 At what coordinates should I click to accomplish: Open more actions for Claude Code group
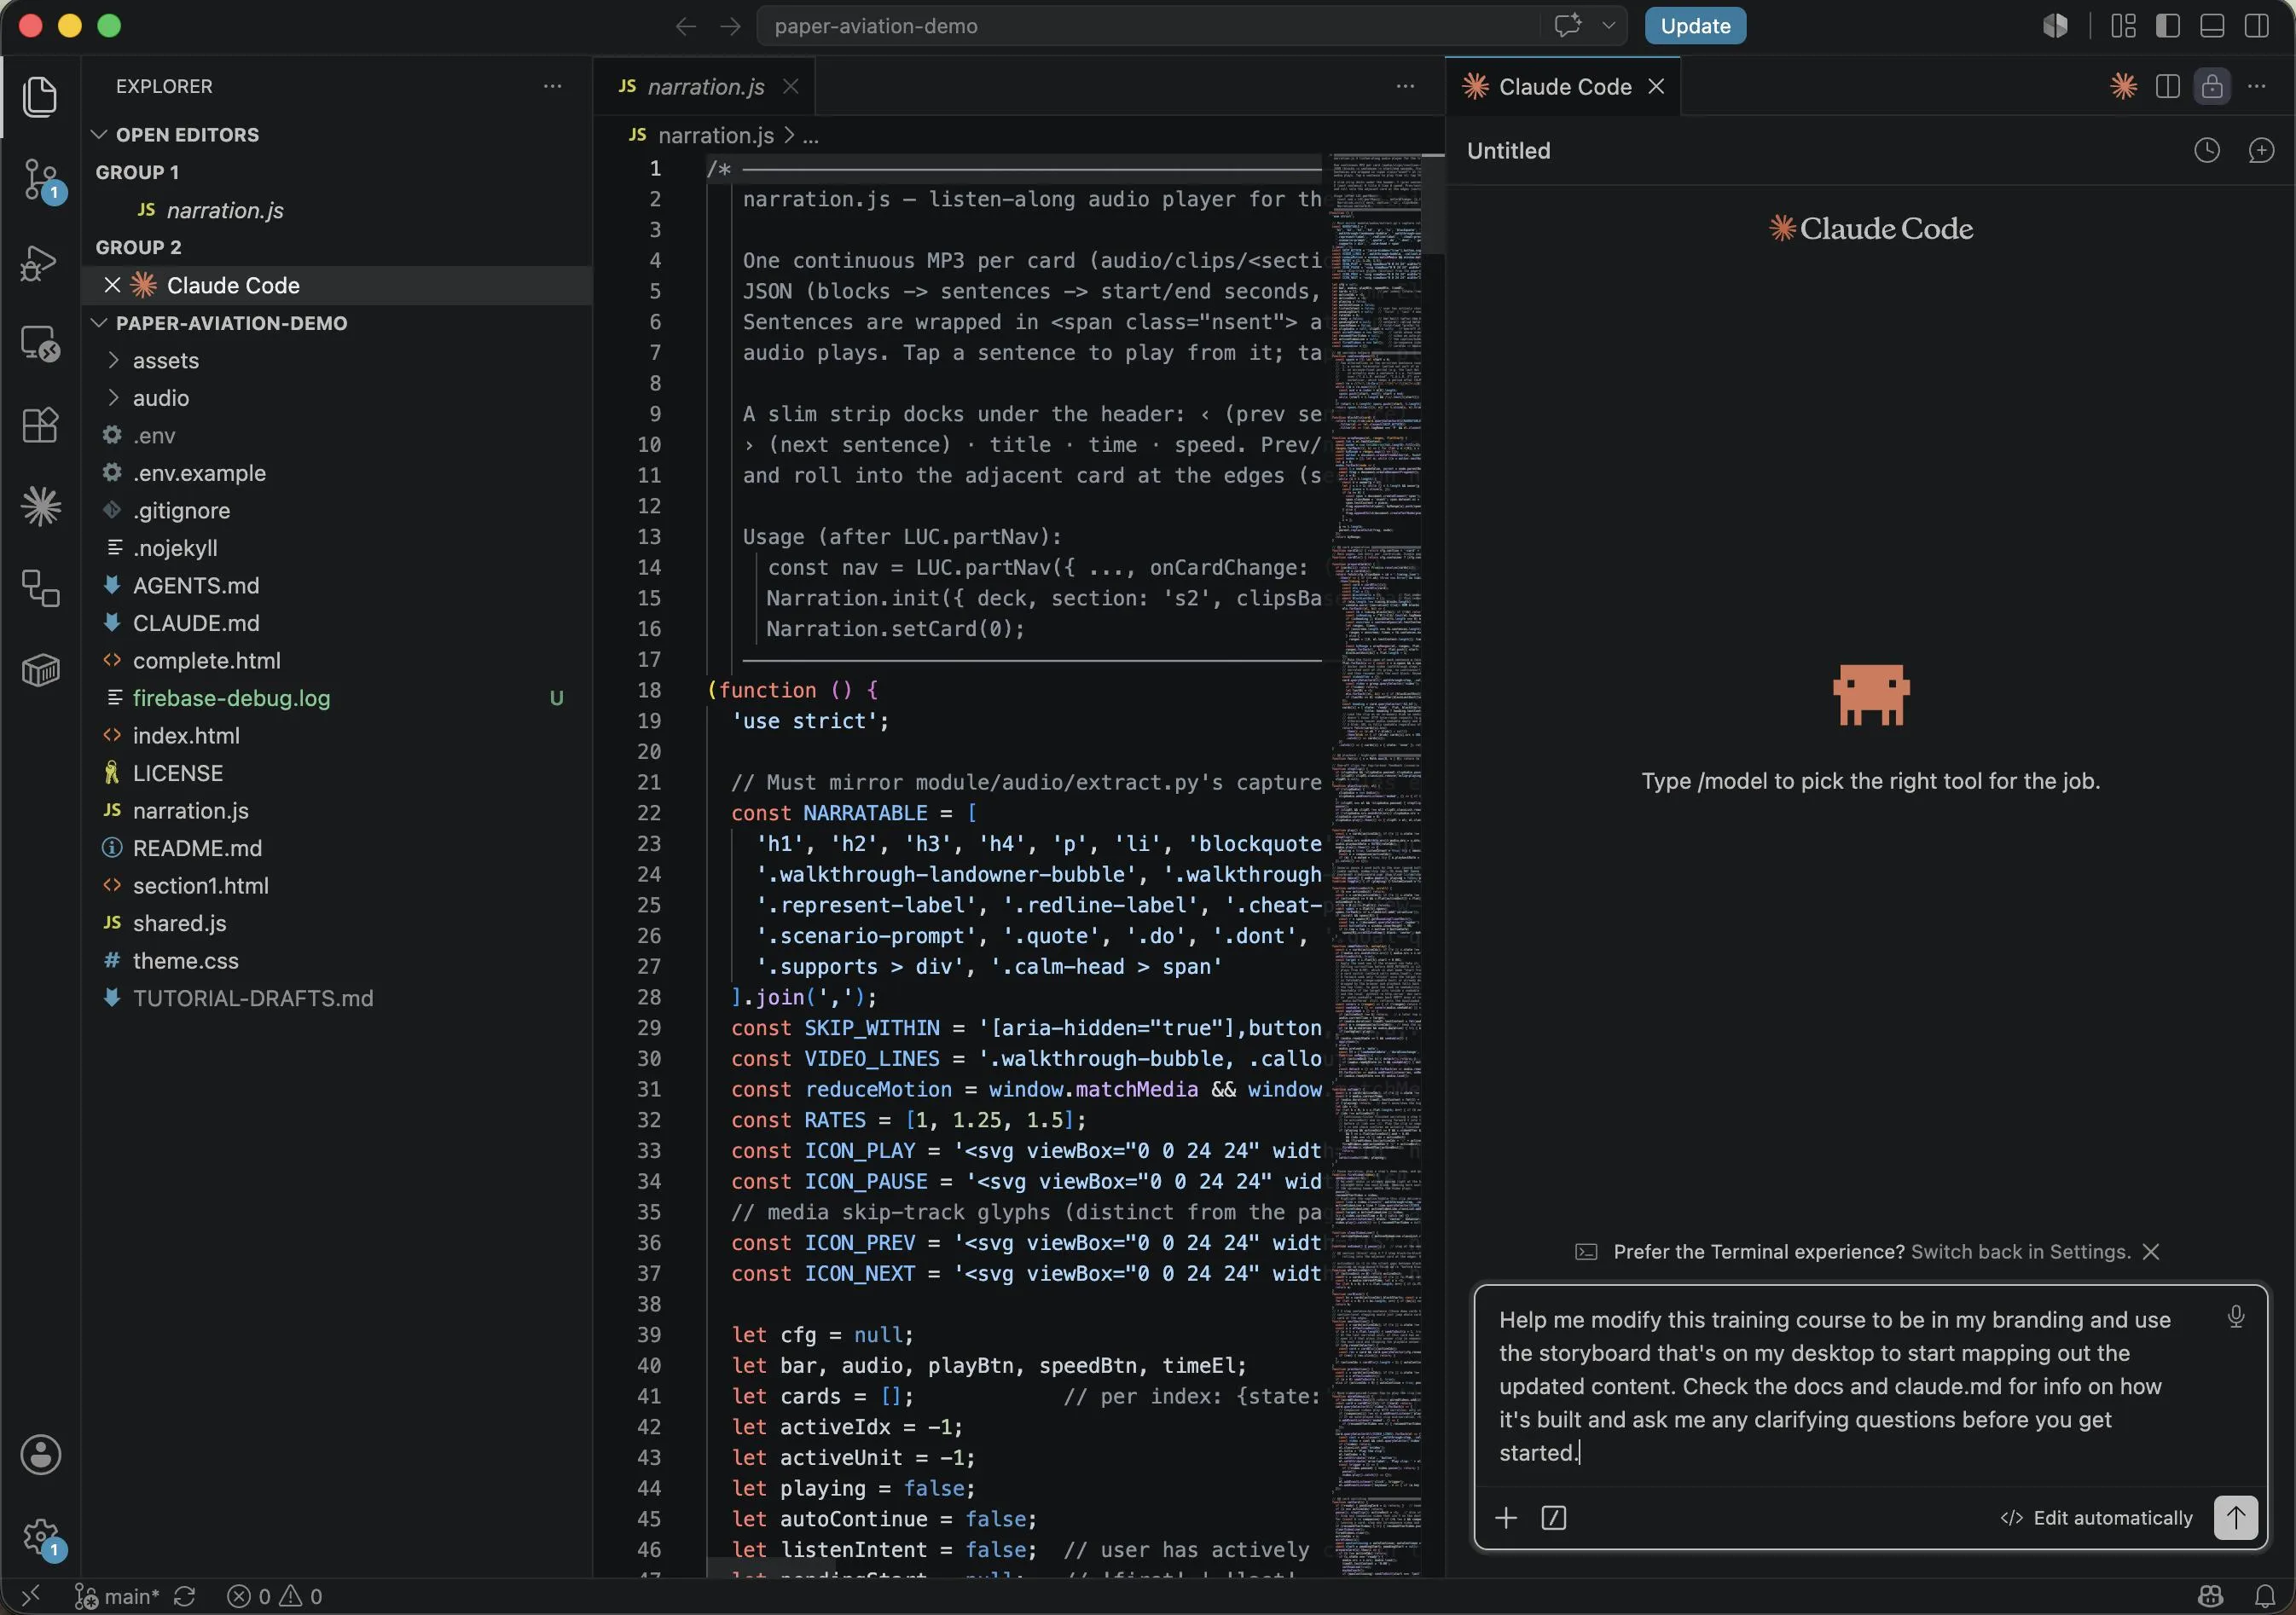tap(2257, 86)
